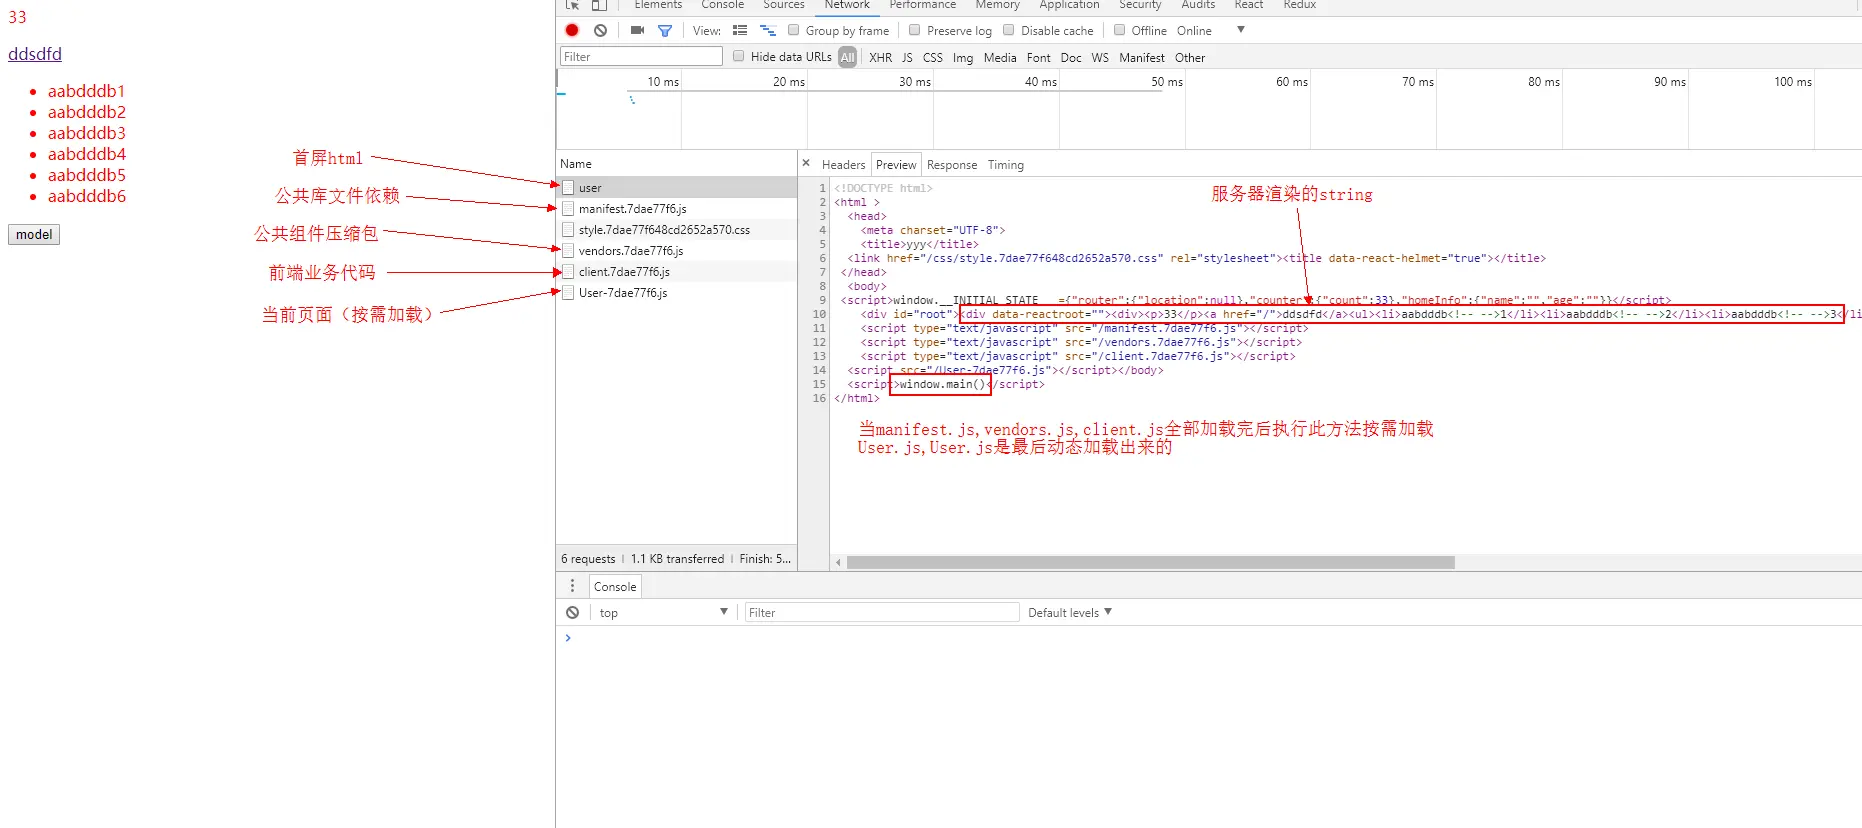Open the Online throttling dropdown

tap(1211, 30)
